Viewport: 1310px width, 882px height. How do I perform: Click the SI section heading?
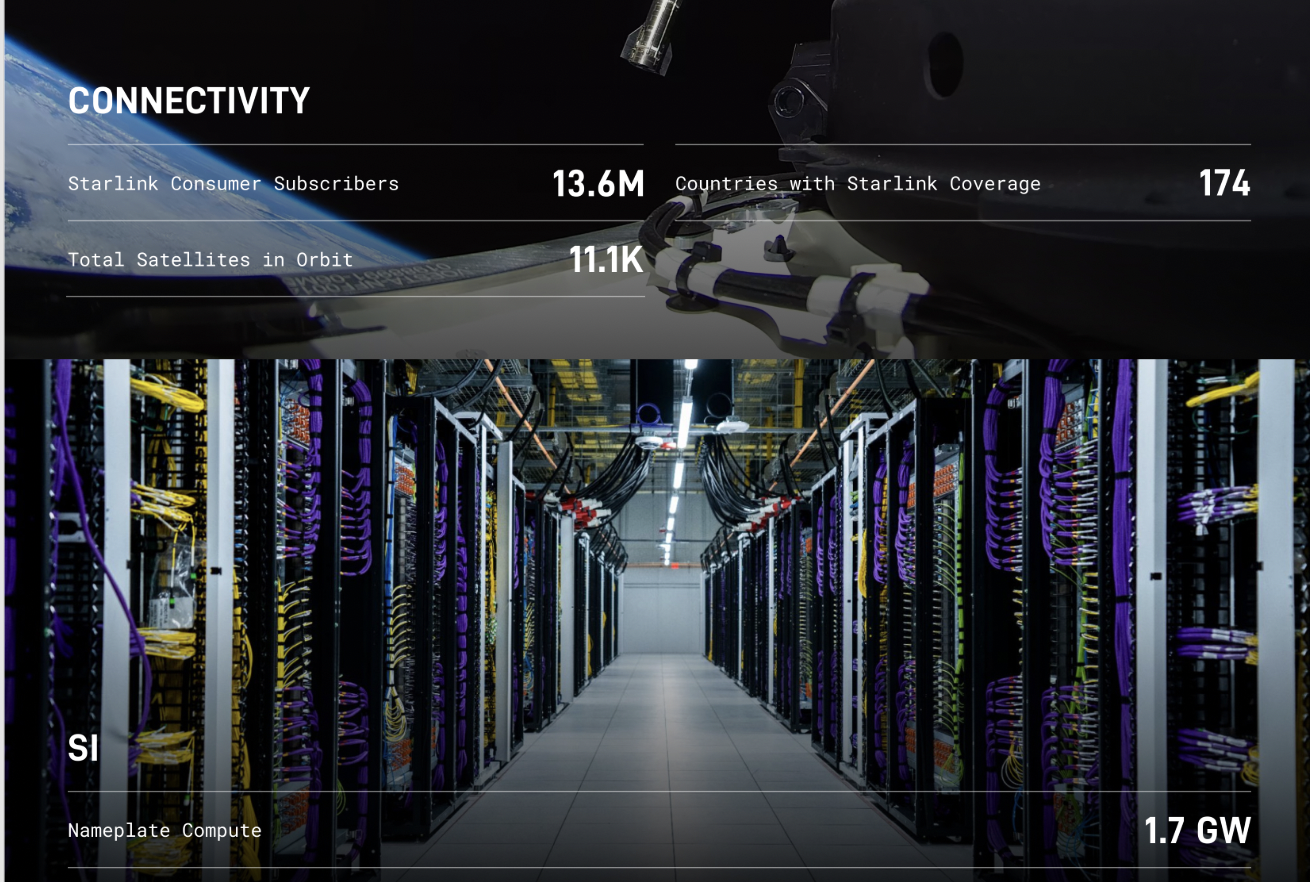point(83,748)
